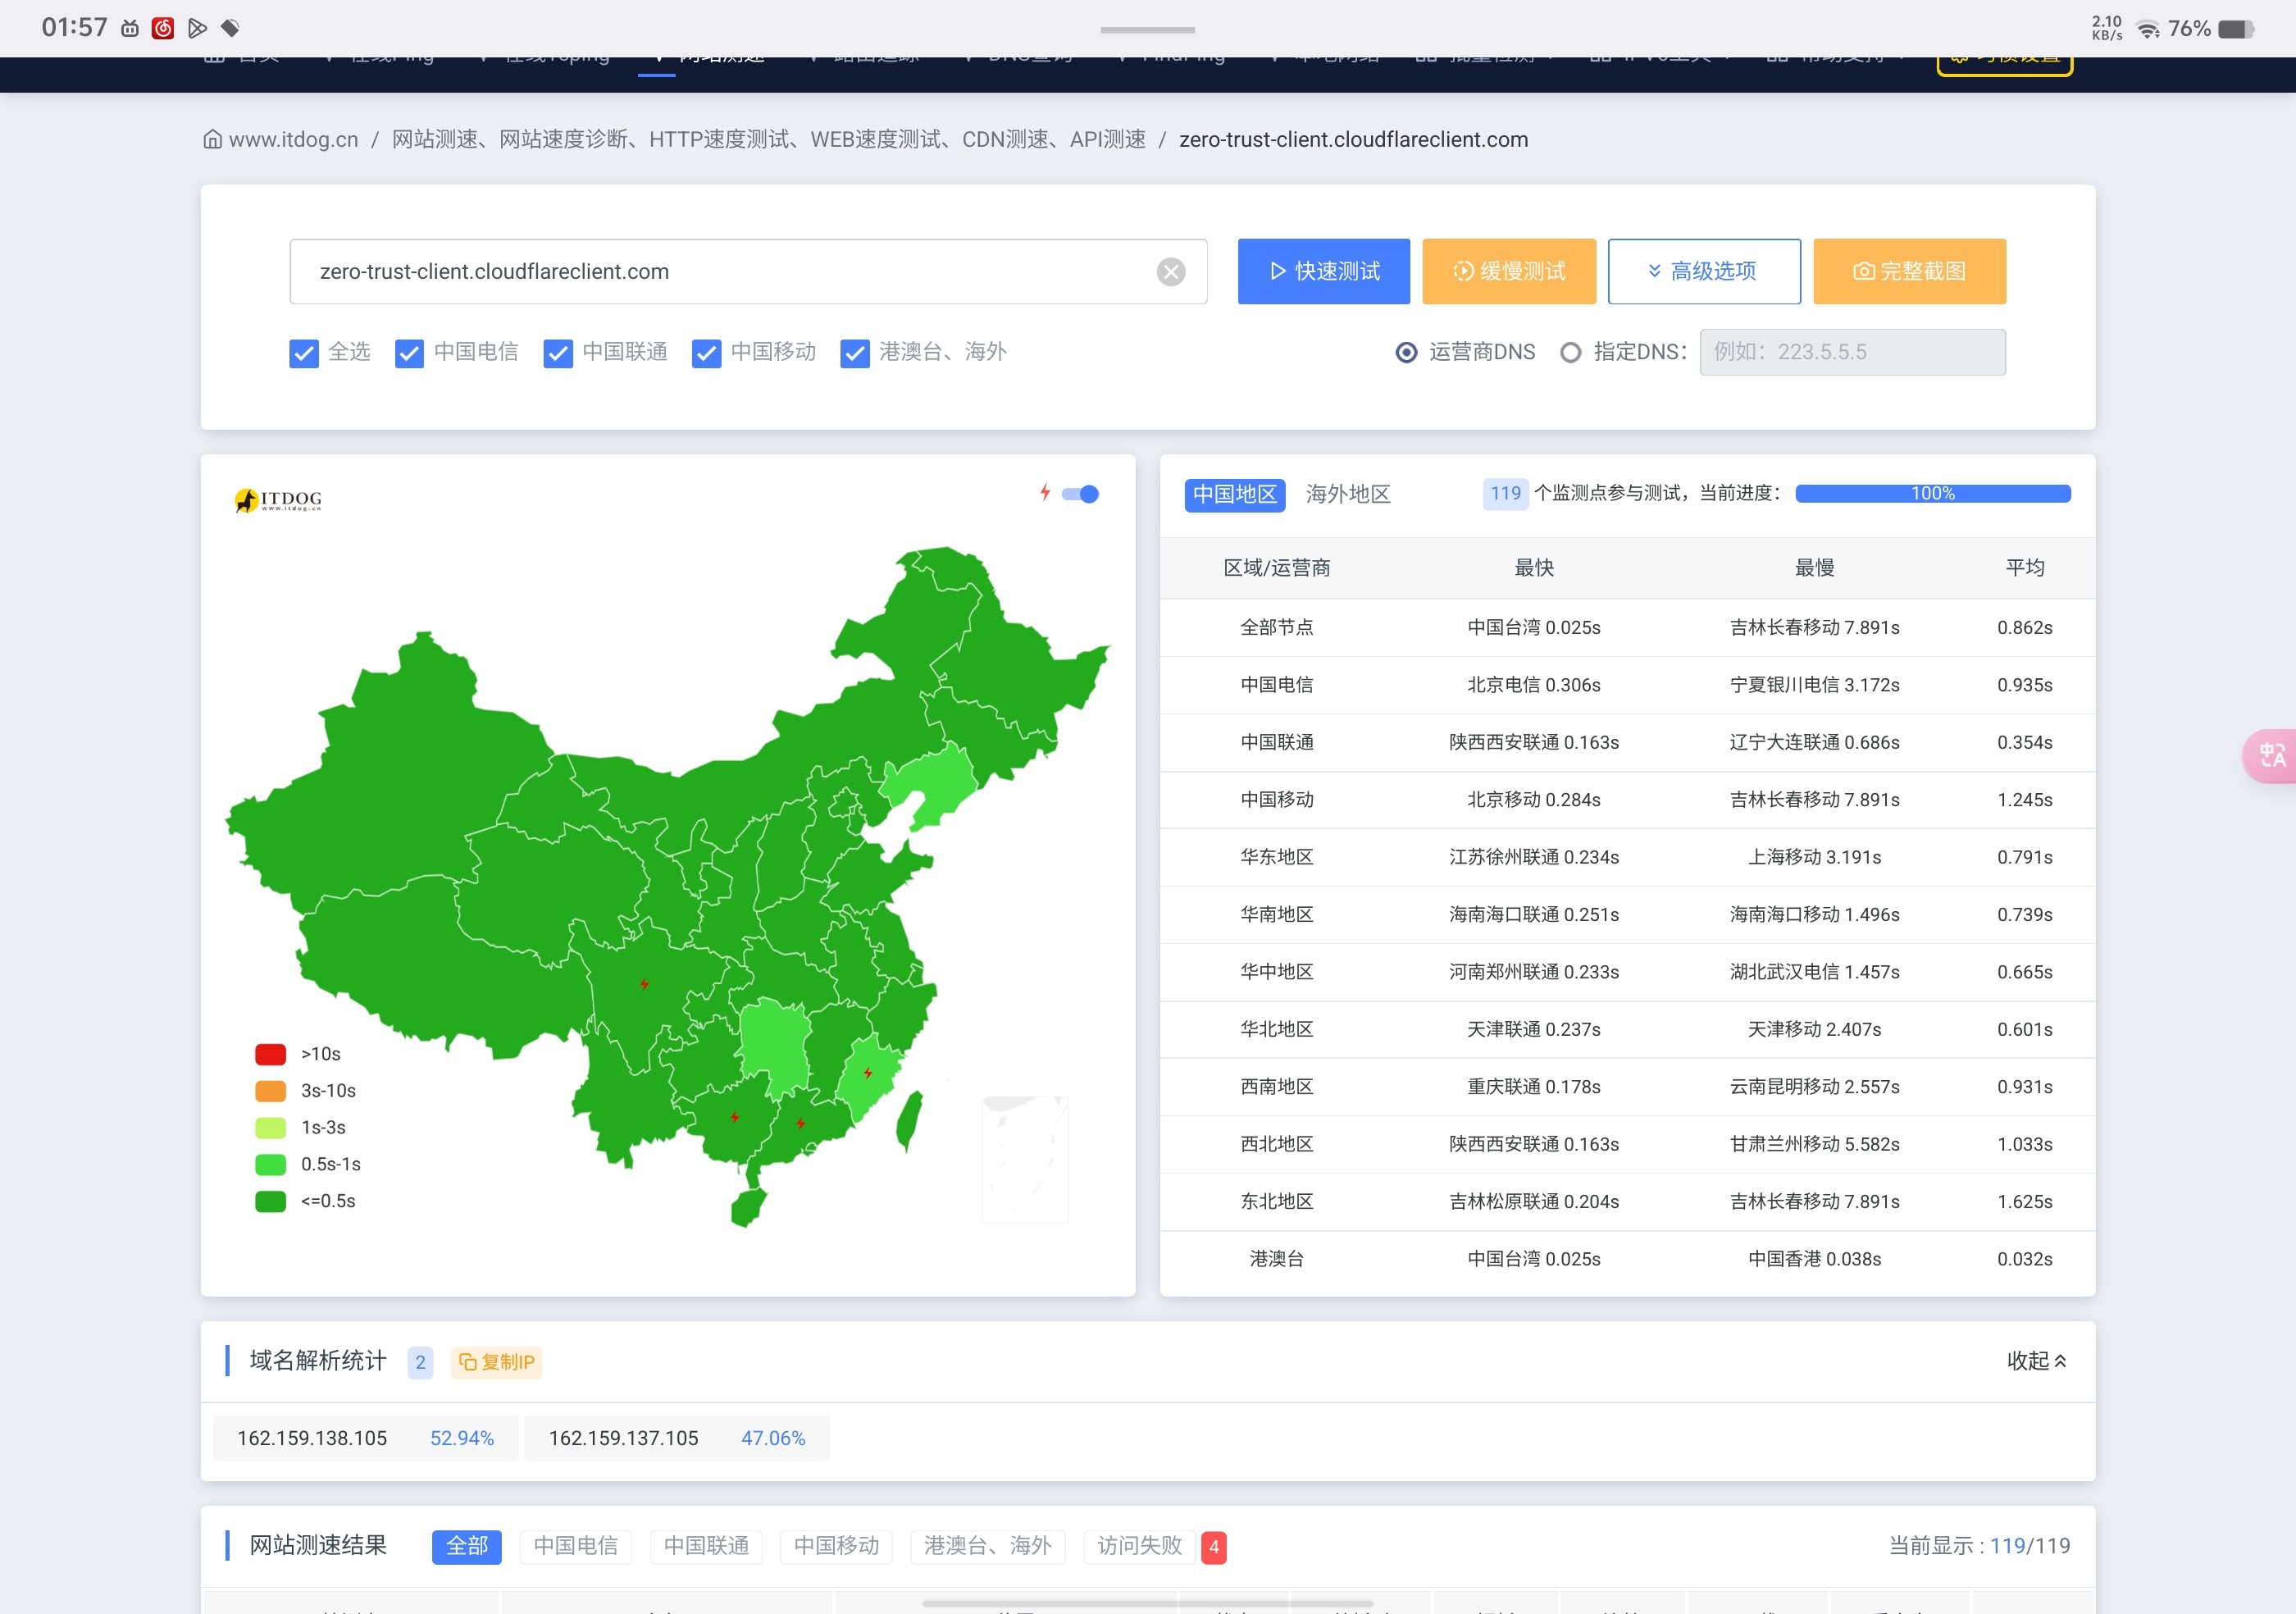Start the 快速测试 speed test

click(x=1323, y=271)
